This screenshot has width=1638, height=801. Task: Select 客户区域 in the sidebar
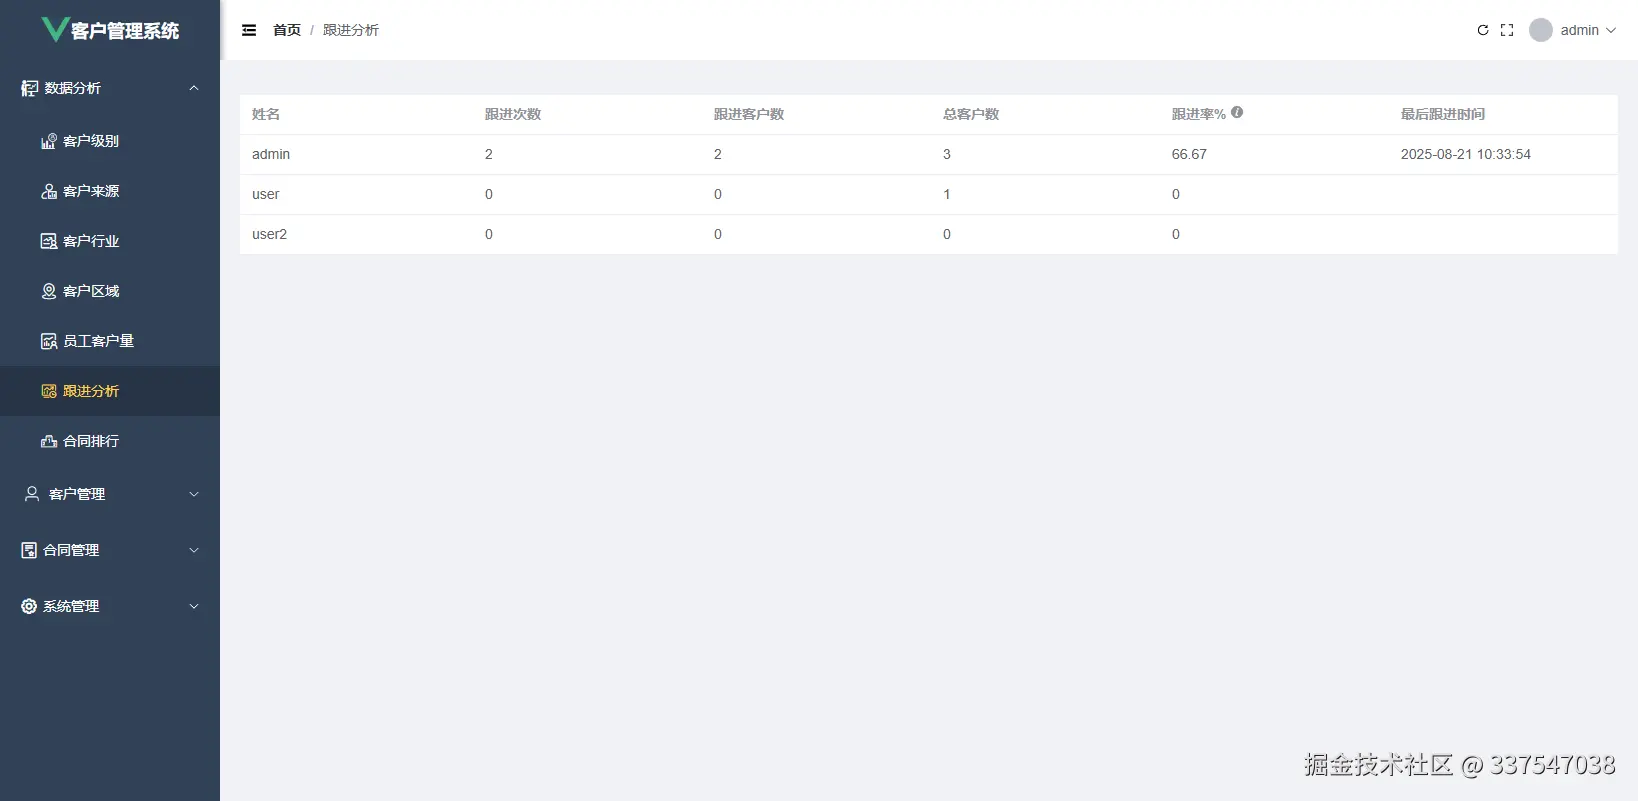click(x=91, y=291)
